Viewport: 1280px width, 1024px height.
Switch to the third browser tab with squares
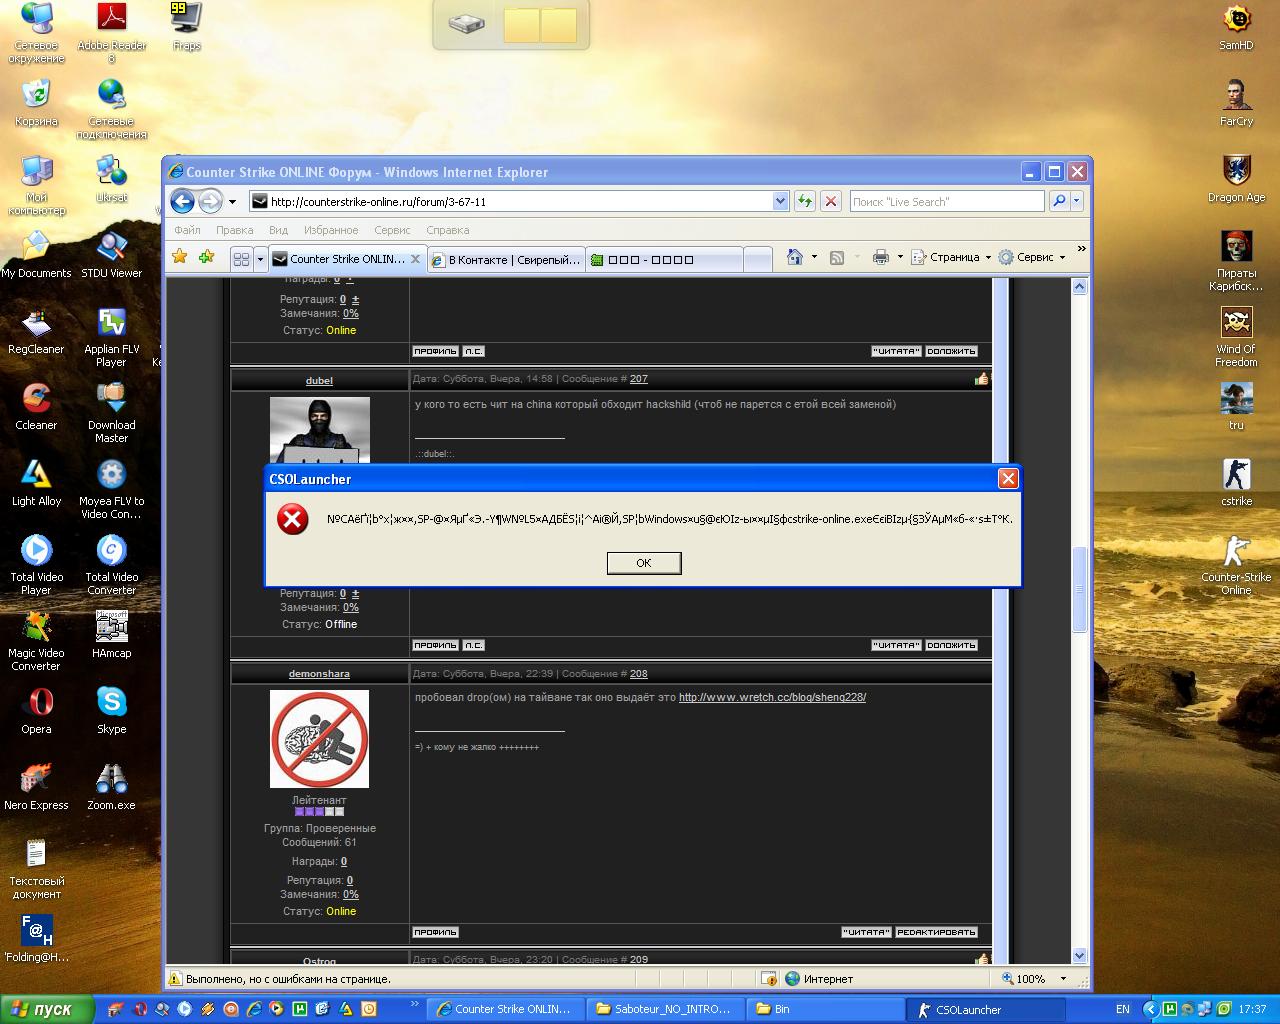pyautogui.click(x=665, y=259)
